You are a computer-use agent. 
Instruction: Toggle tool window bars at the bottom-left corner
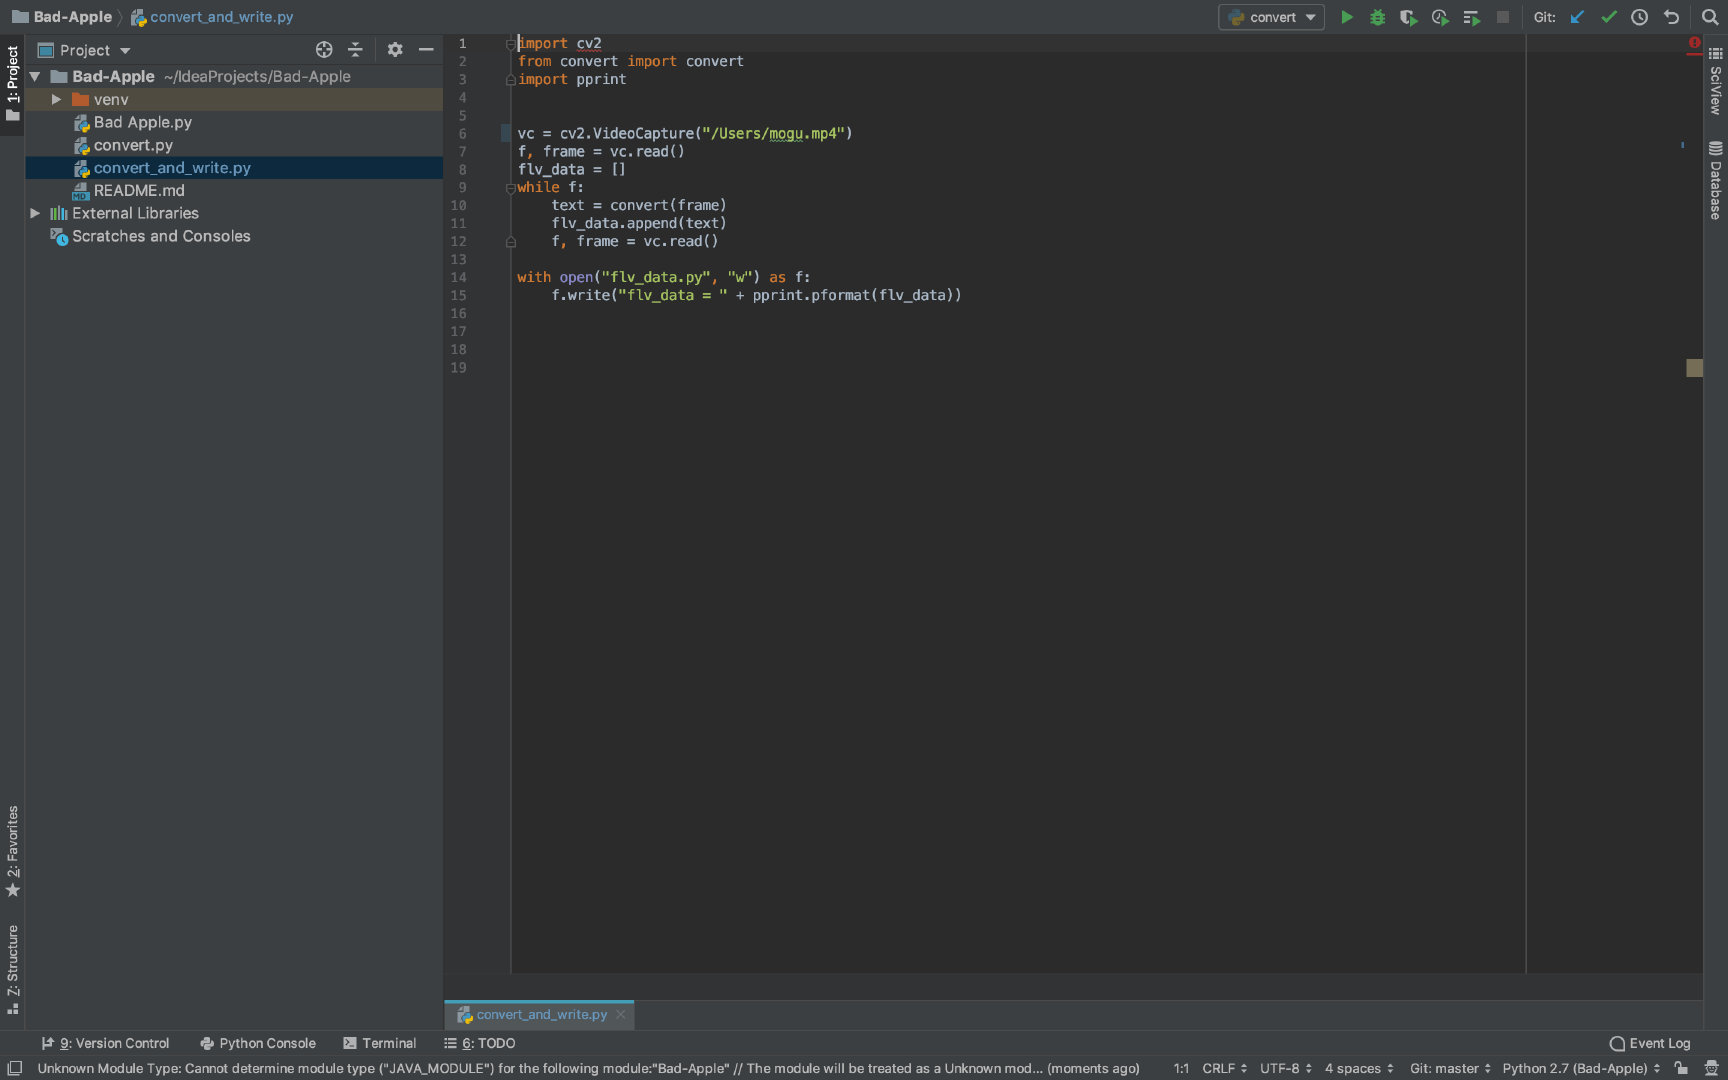pyautogui.click(x=14, y=1068)
